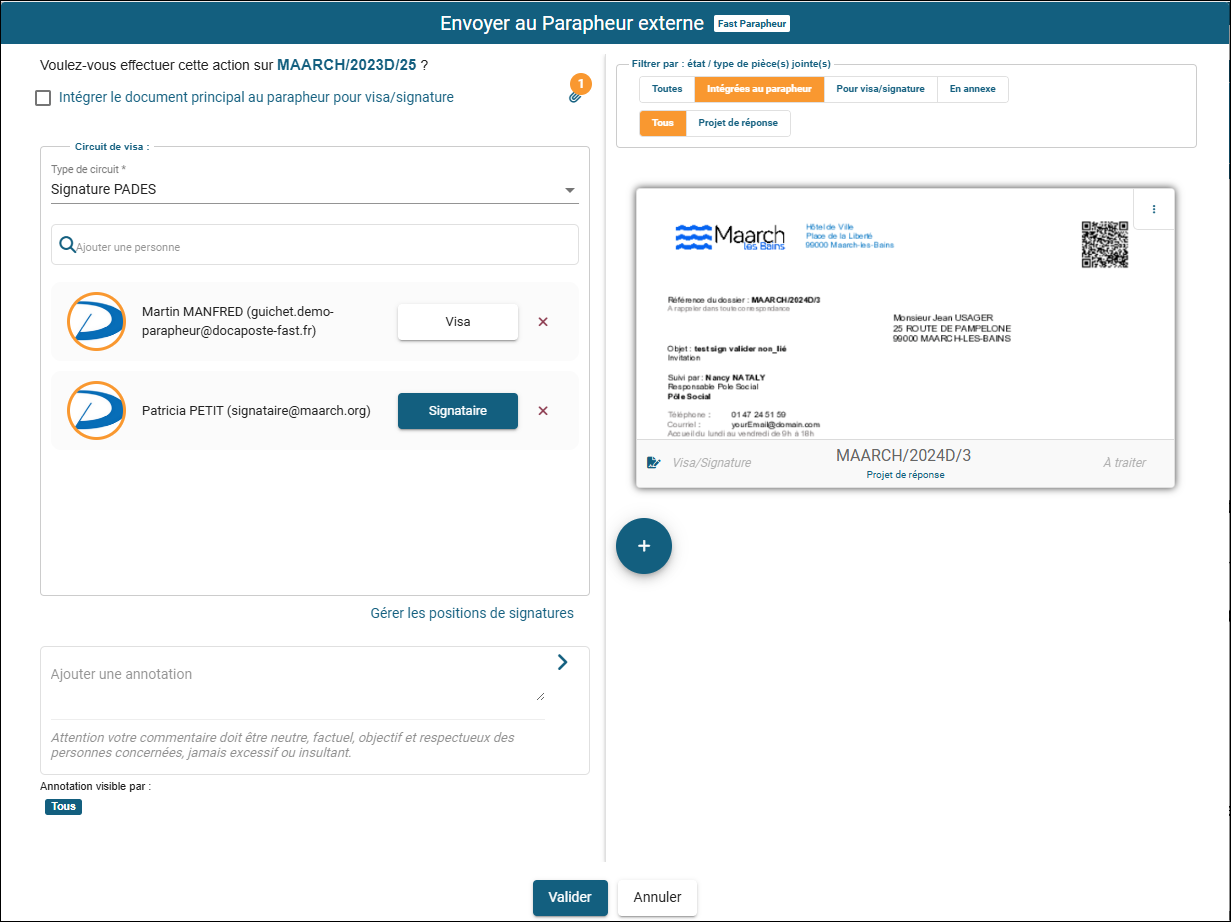Viewport: 1231px width, 922px height.
Task: Click the Valider button
Action: (x=570, y=897)
